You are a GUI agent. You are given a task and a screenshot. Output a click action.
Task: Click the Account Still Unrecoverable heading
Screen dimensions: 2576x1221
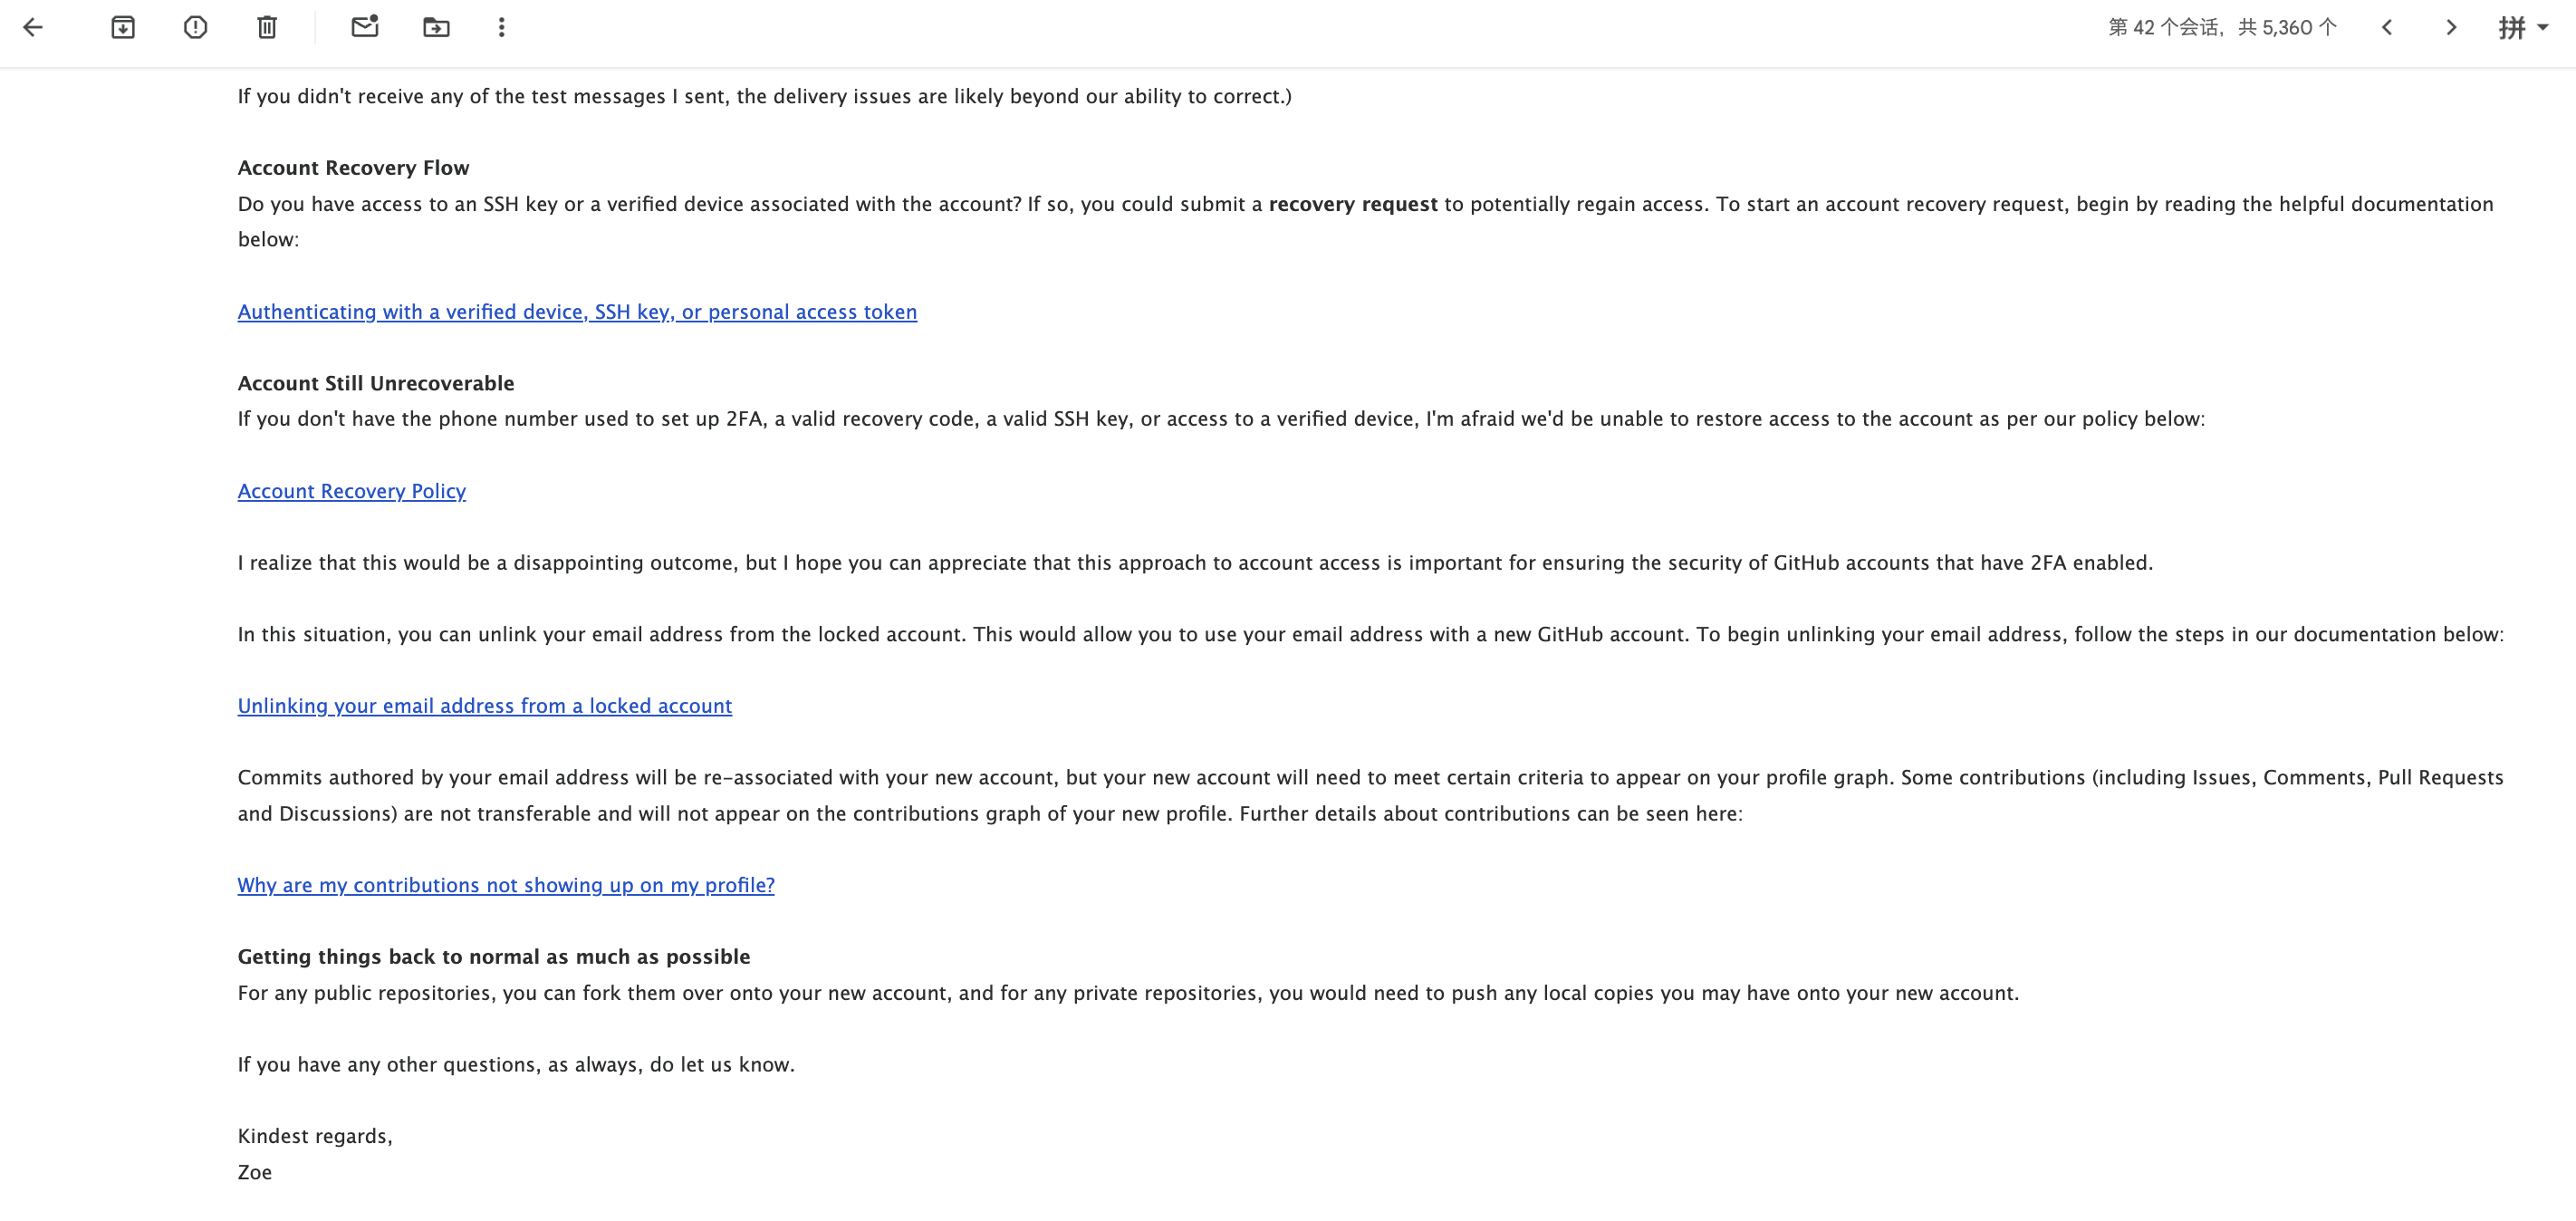point(375,382)
